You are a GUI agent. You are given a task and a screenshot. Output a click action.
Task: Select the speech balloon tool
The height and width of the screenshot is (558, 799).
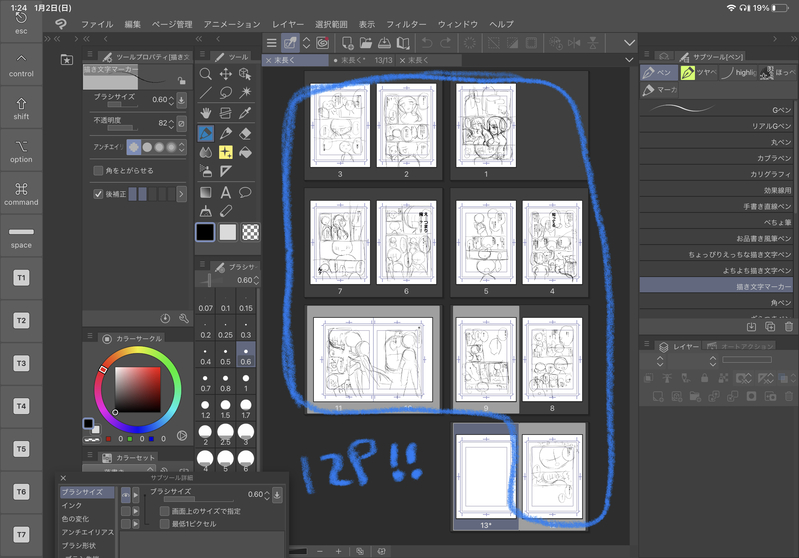(x=245, y=193)
